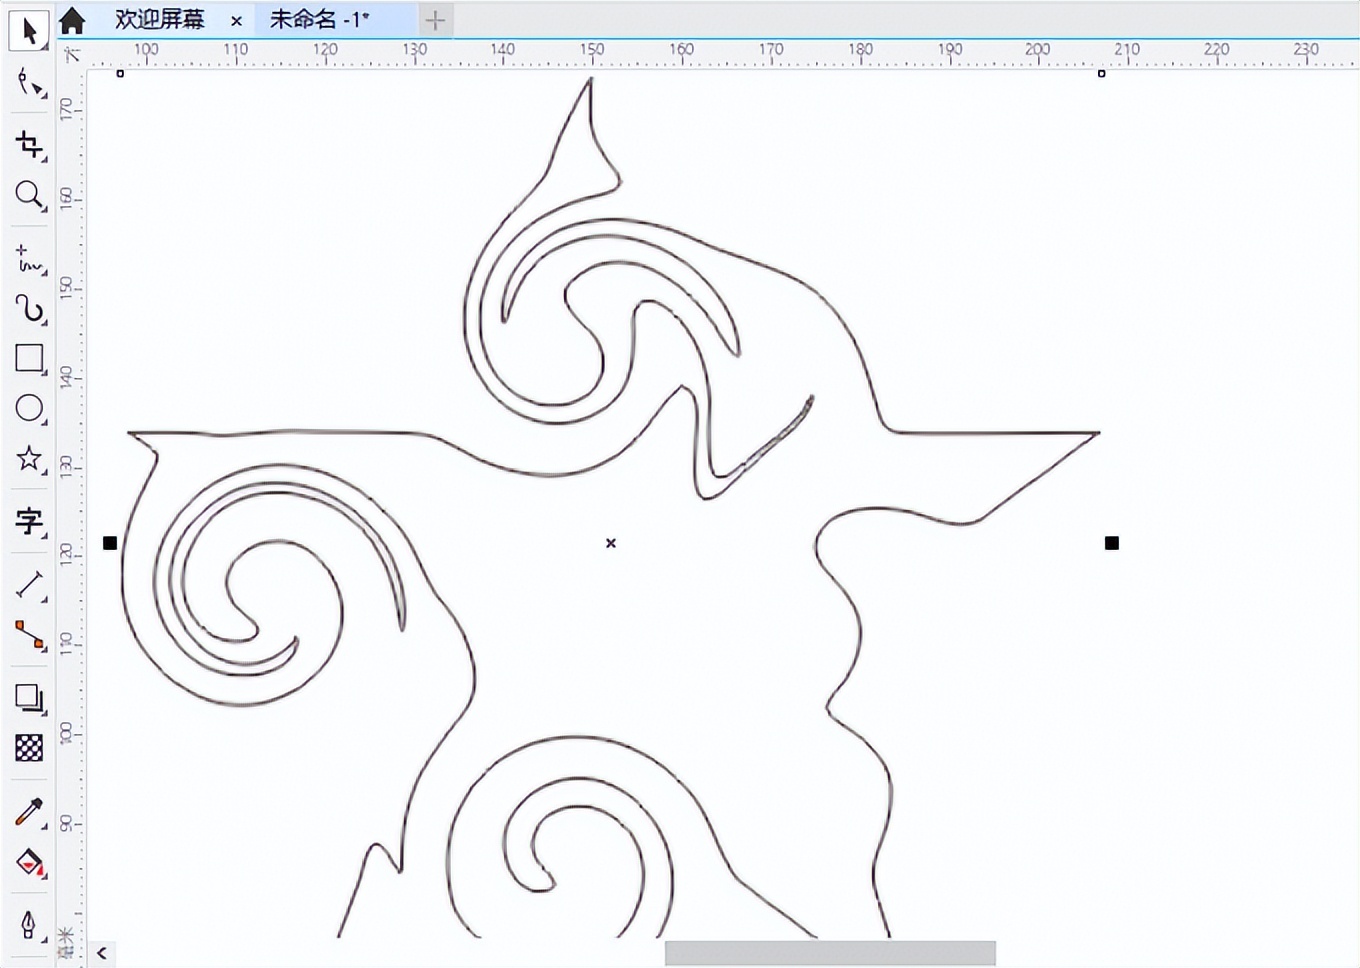
Task: Activate the Crop tool
Action: (29, 145)
